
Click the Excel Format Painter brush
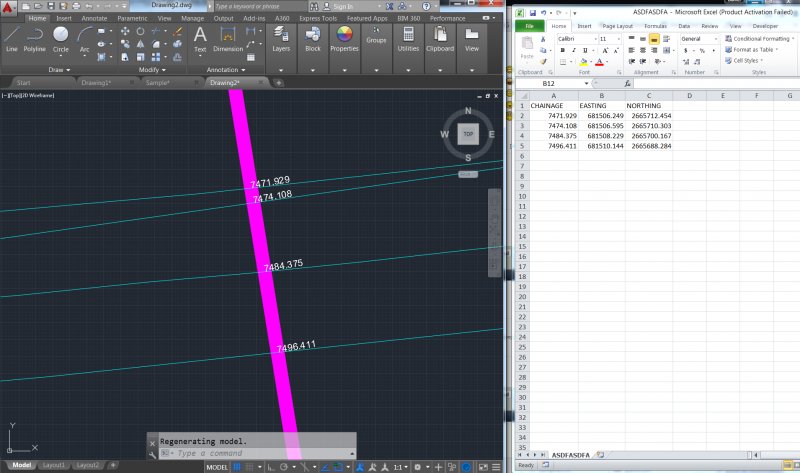tap(543, 61)
